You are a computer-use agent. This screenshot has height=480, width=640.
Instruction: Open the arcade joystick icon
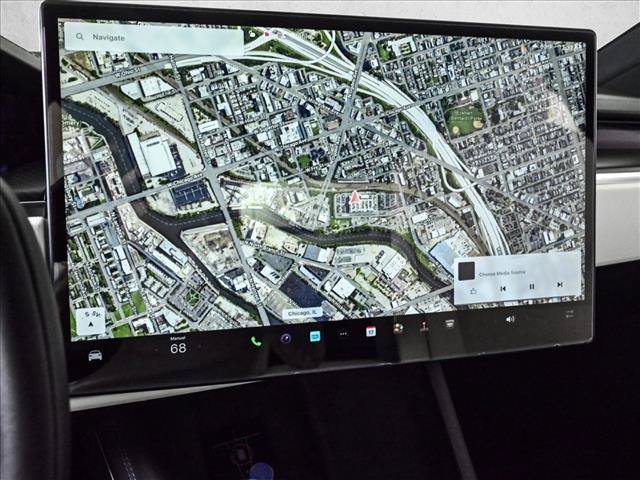coord(424,326)
